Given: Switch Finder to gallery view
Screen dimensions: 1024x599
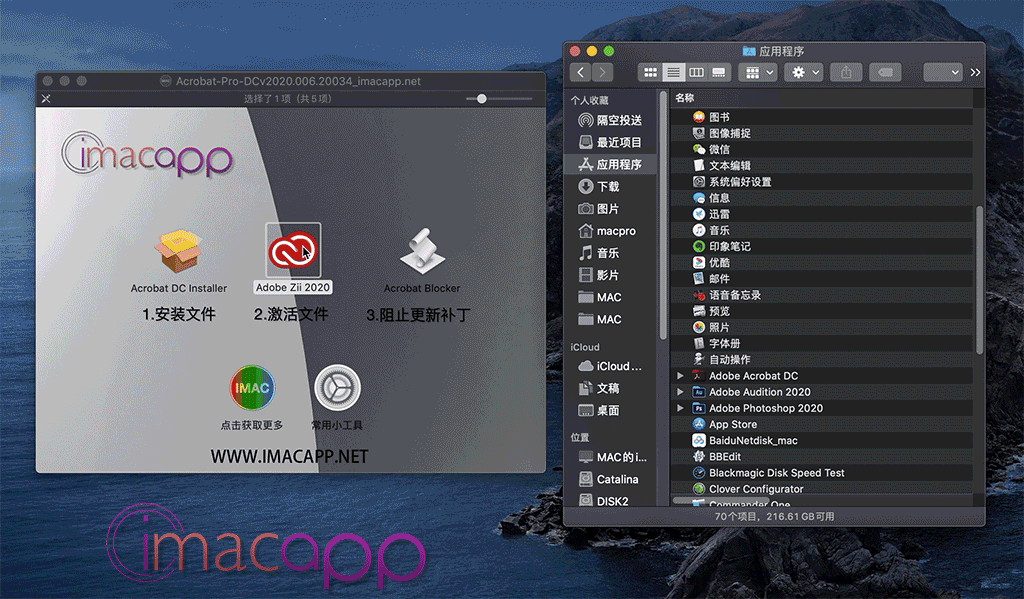Looking at the screenshot, I should pos(718,73).
